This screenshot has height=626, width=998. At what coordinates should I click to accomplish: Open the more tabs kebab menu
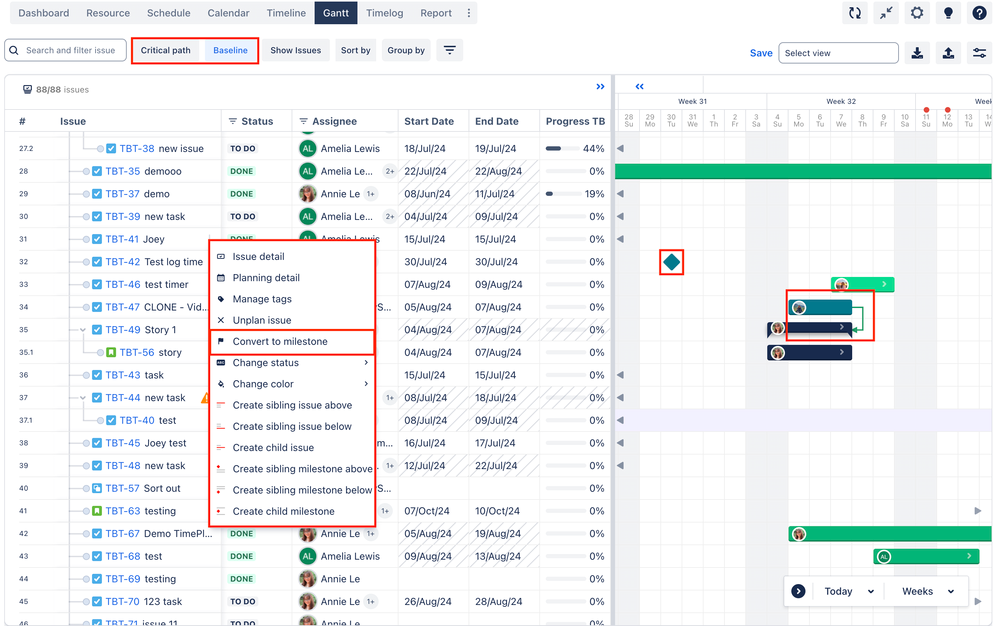pos(469,13)
